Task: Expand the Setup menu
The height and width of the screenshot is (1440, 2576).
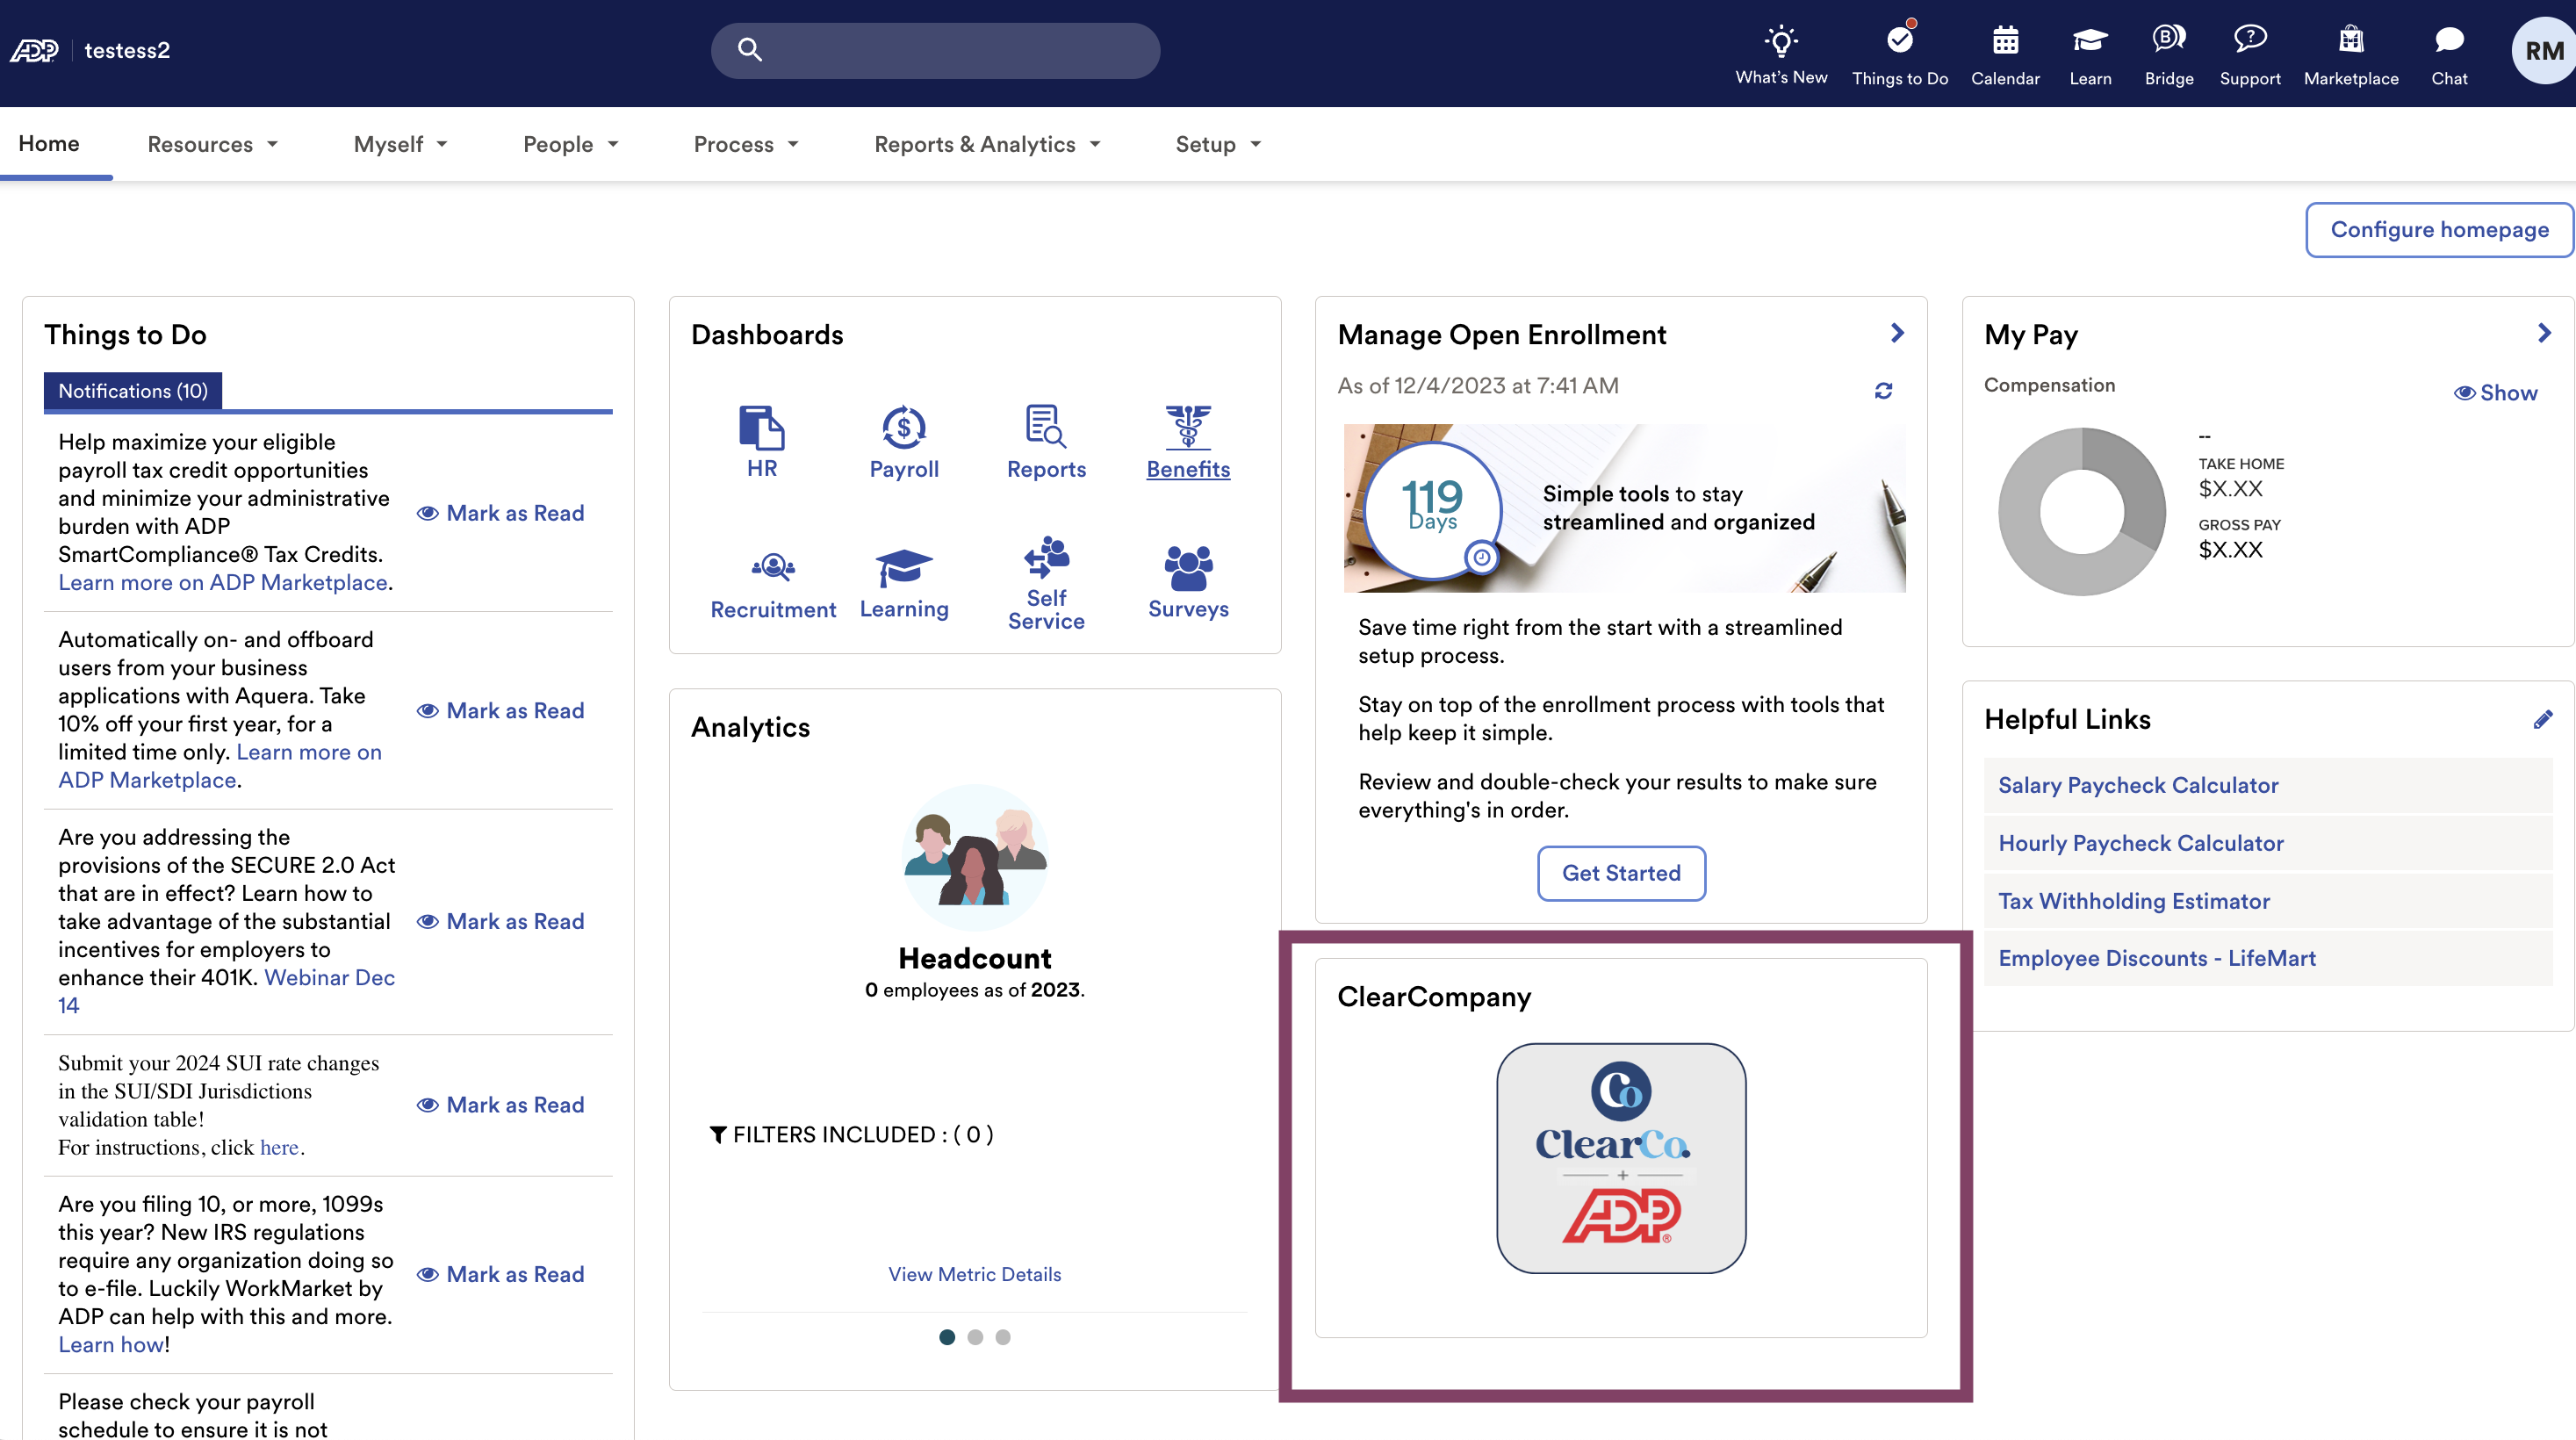Action: (1218, 144)
